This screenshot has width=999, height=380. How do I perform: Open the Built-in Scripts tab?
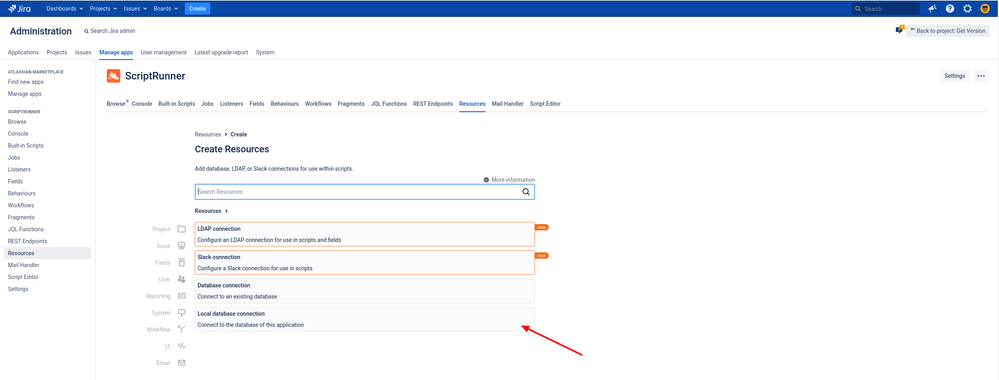176,103
